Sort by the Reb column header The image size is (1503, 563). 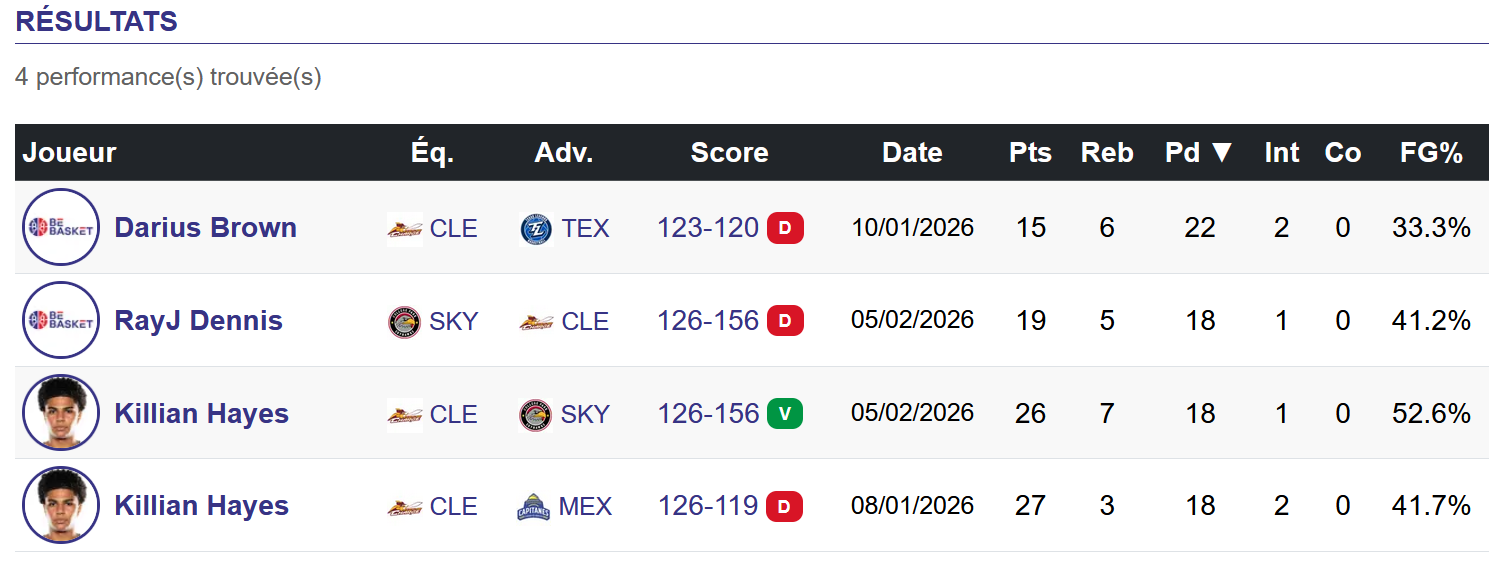pos(1107,153)
